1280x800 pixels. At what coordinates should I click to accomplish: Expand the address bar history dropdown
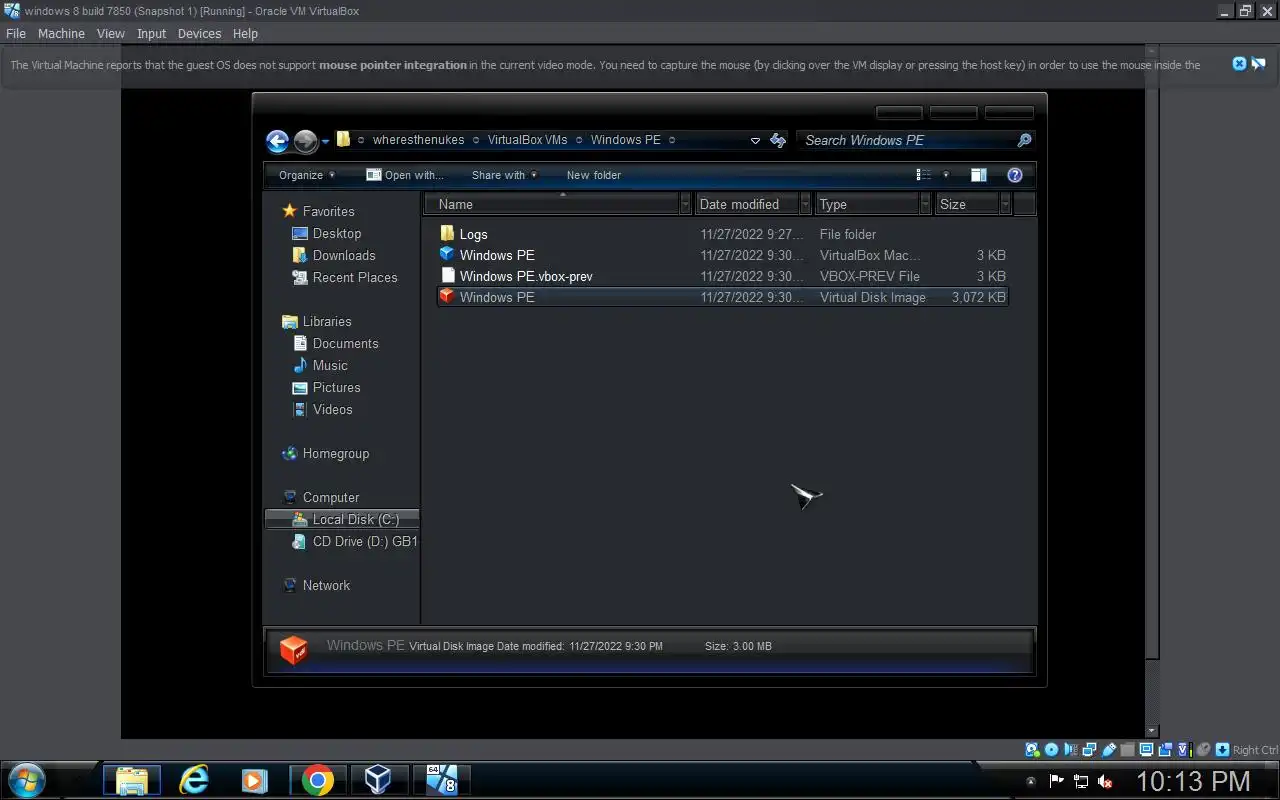tap(755, 141)
